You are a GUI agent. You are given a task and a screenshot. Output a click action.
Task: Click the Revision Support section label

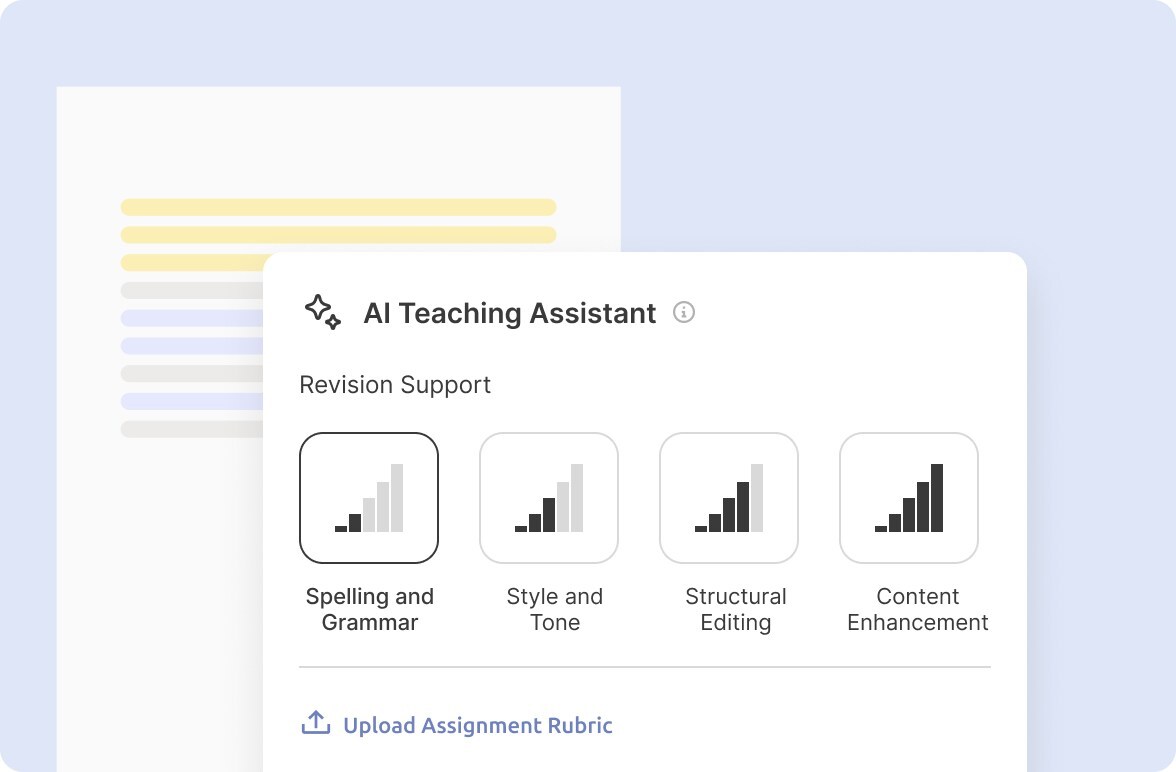[395, 385]
